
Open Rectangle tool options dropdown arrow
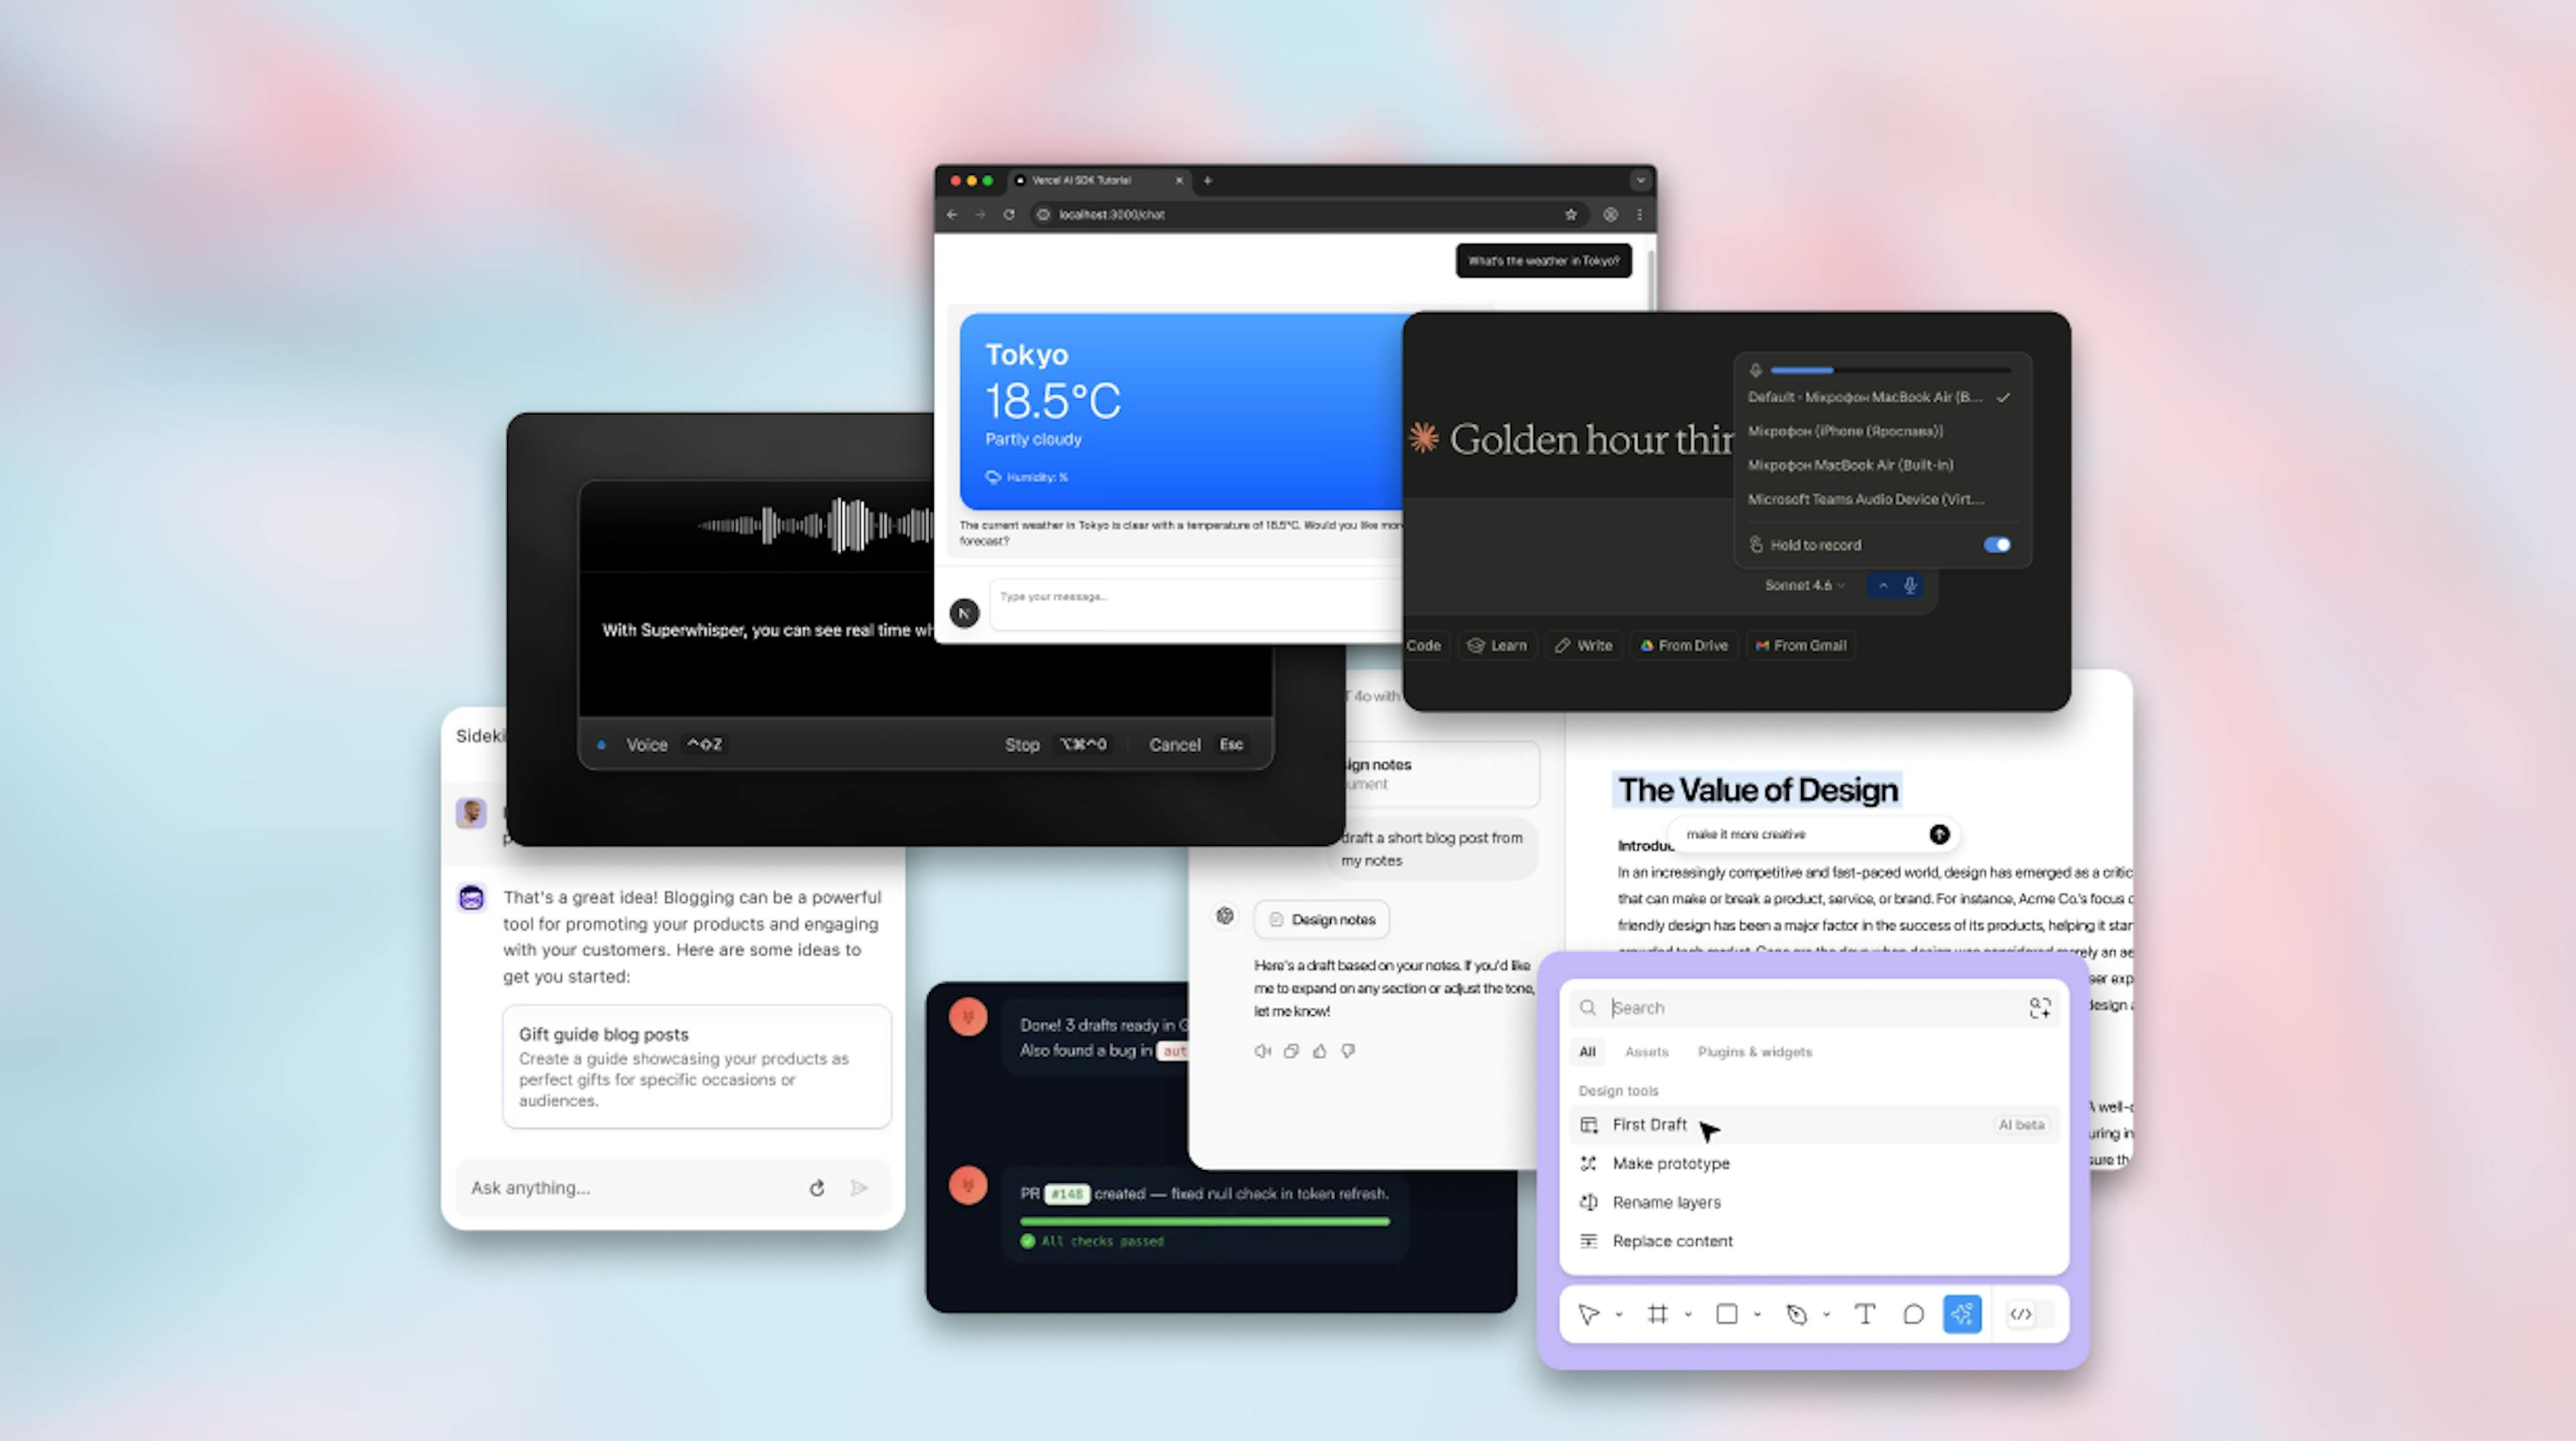pos(1757,1315)
